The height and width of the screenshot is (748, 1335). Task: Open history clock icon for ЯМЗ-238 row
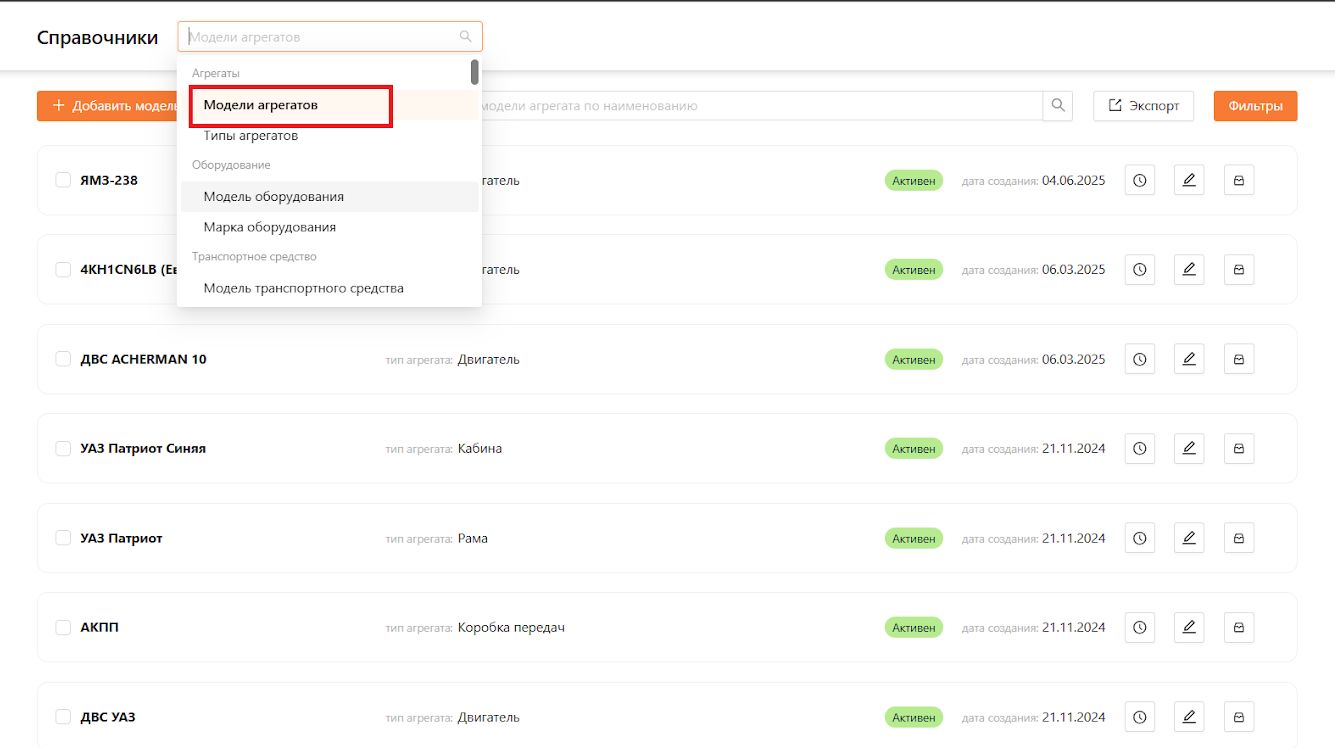[1139, 180]
